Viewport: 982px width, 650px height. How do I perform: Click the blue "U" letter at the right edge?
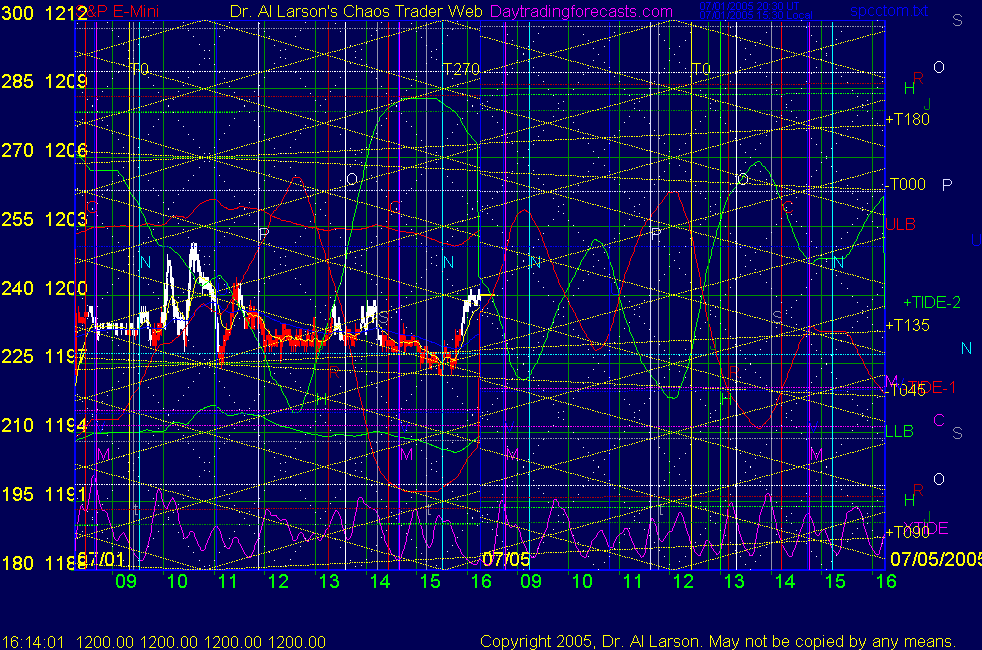coord(976,240)
